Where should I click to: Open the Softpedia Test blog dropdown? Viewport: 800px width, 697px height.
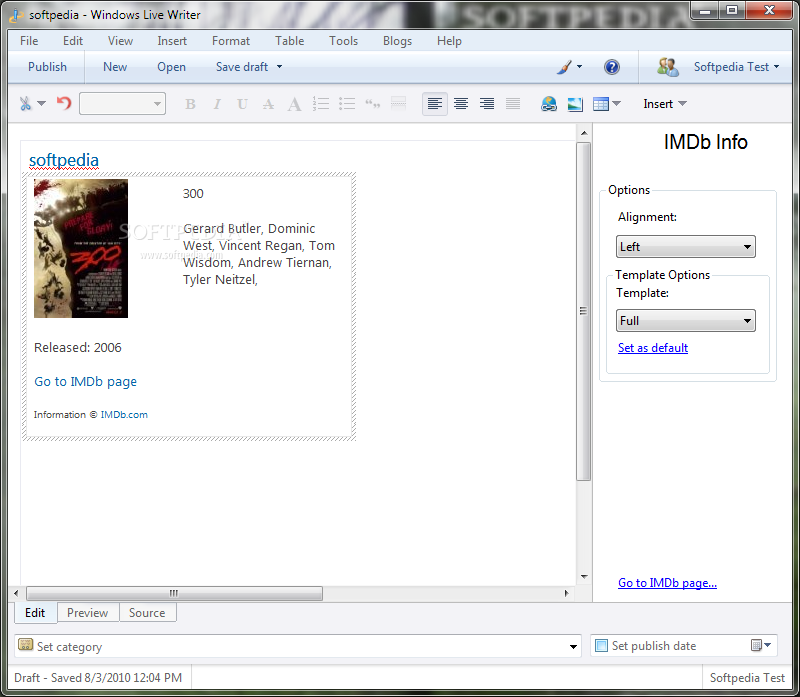[x=736, y=67]
